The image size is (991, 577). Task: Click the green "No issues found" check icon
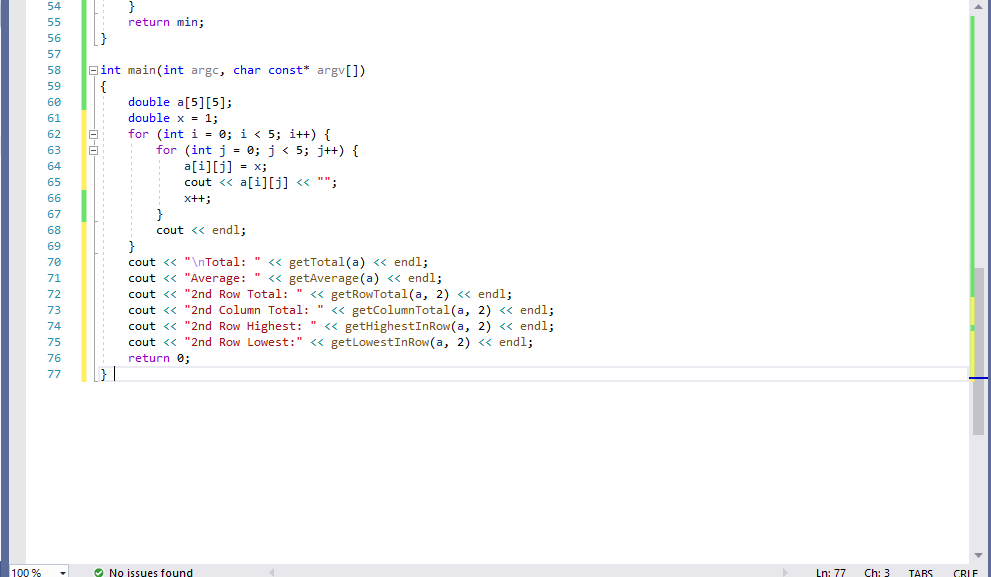[x=98, y=572]
